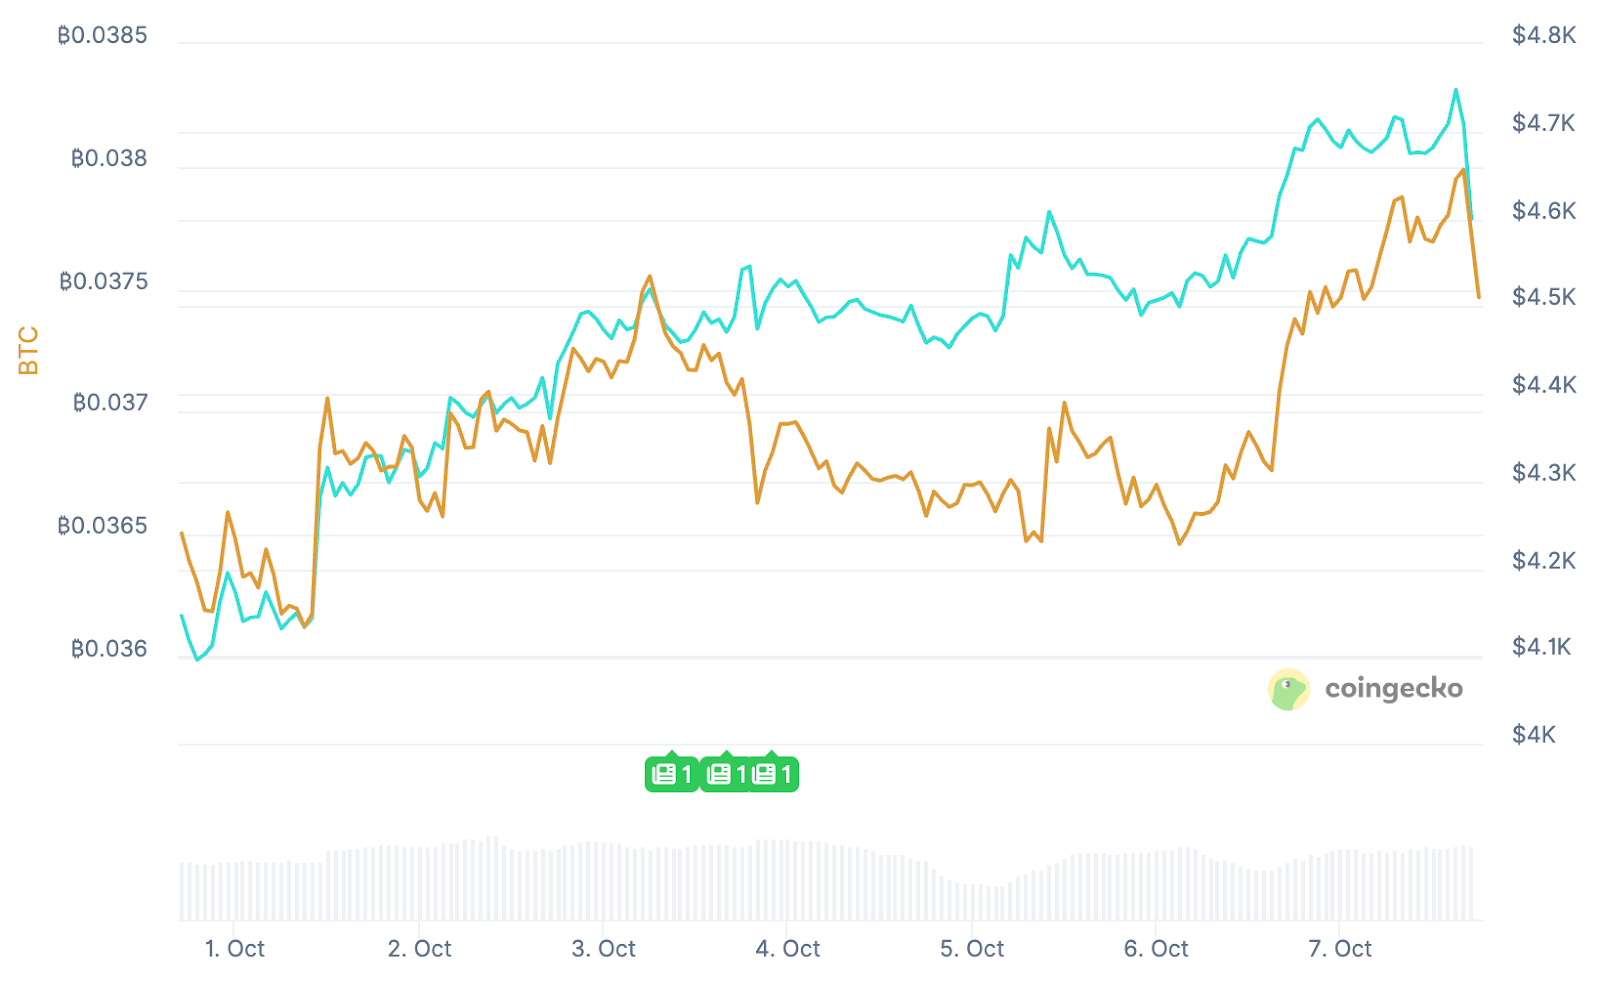Open the leftmost green news marker
The height and width of the screenshot is (985, 1600).
pos(671,774)
